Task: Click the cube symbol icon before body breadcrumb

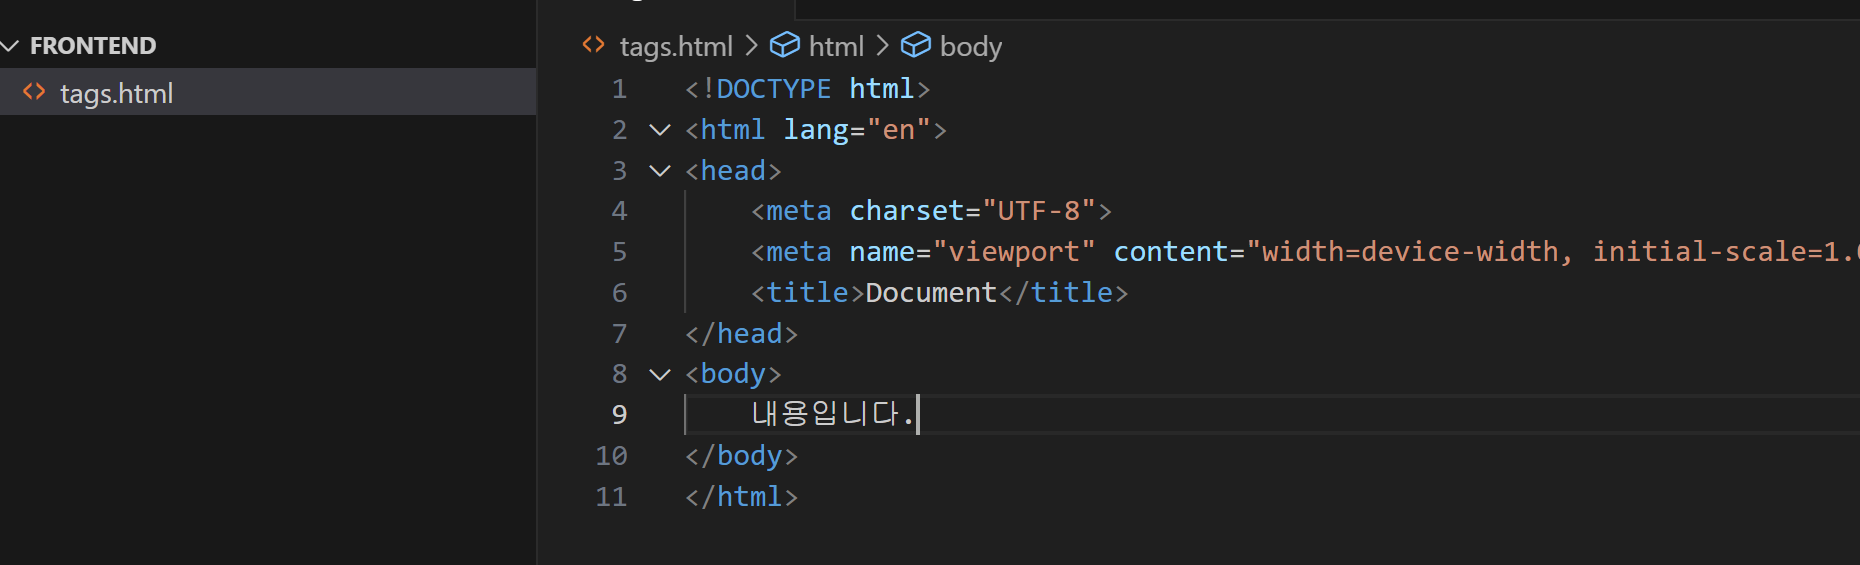Action: point(916,45)
